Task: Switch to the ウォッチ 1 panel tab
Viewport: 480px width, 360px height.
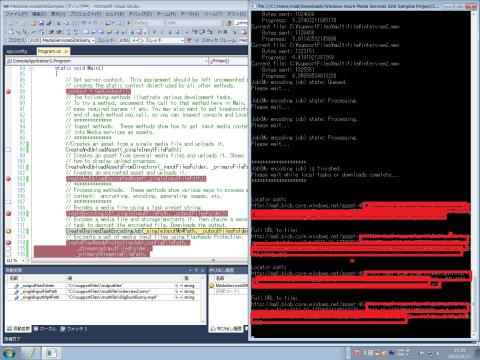Action: point(74,329)
